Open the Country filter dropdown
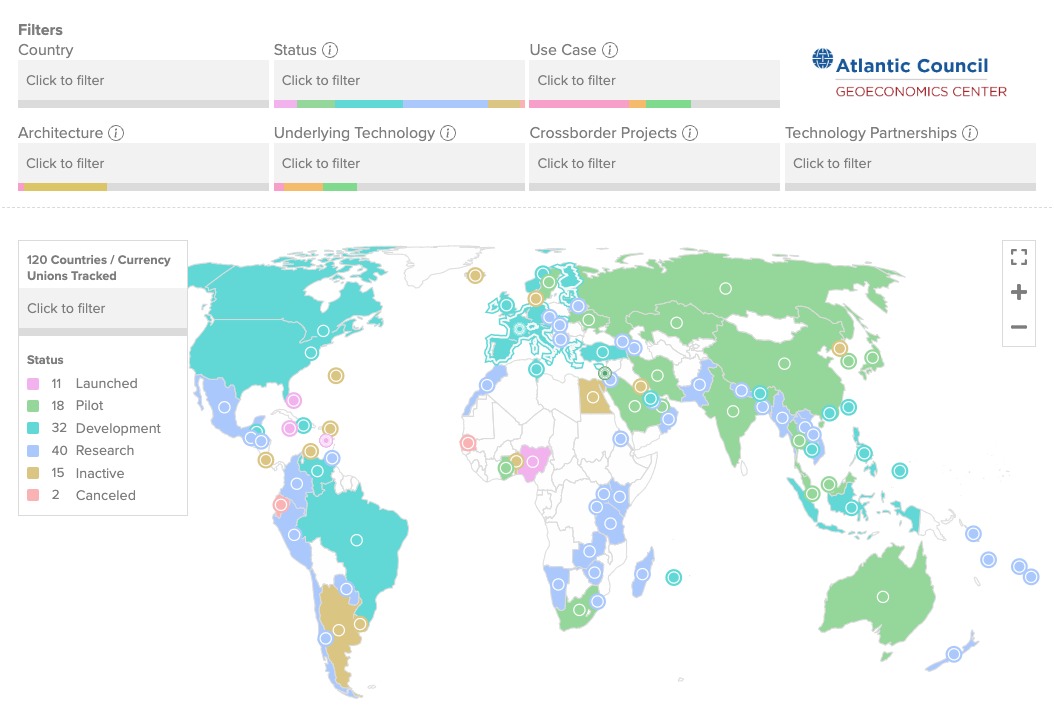 coord(143,80)
